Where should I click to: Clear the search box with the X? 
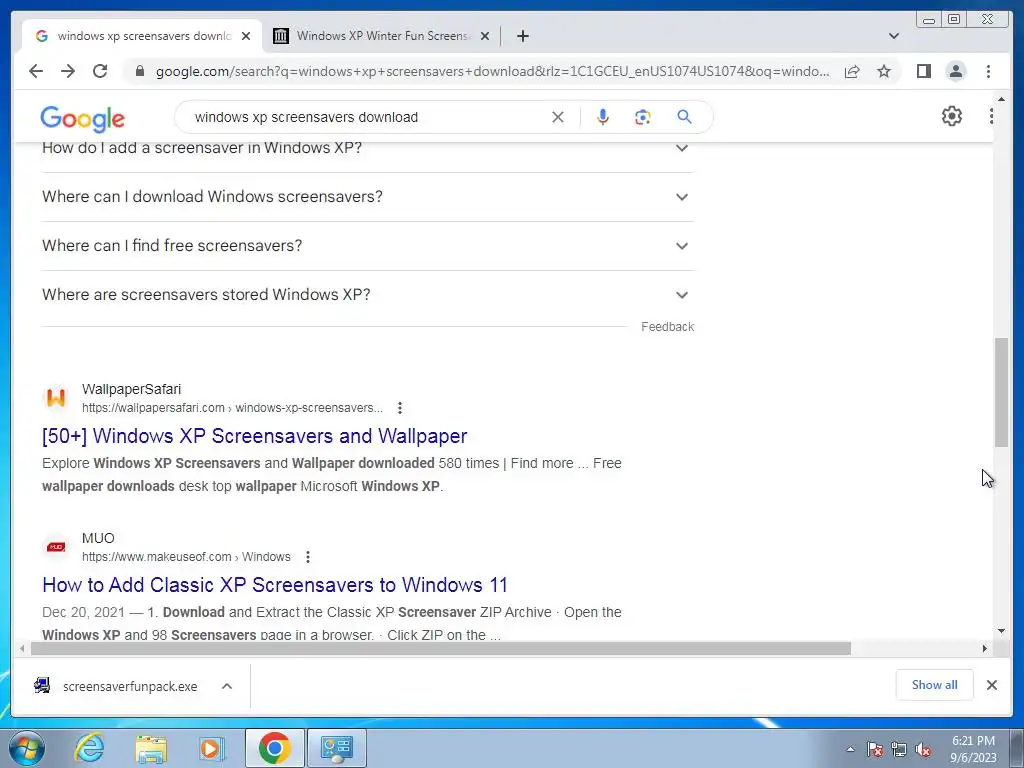tap(558, 117)
